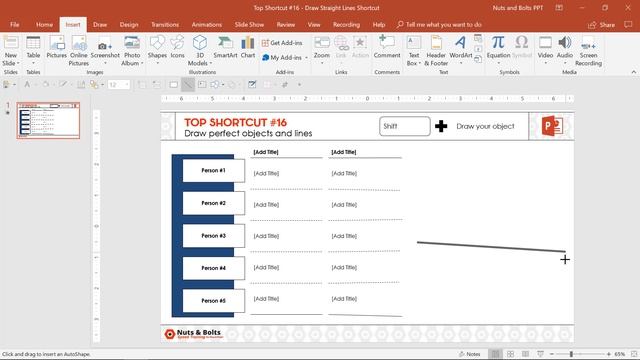Toggle the Notes pane

pos(469,354)
